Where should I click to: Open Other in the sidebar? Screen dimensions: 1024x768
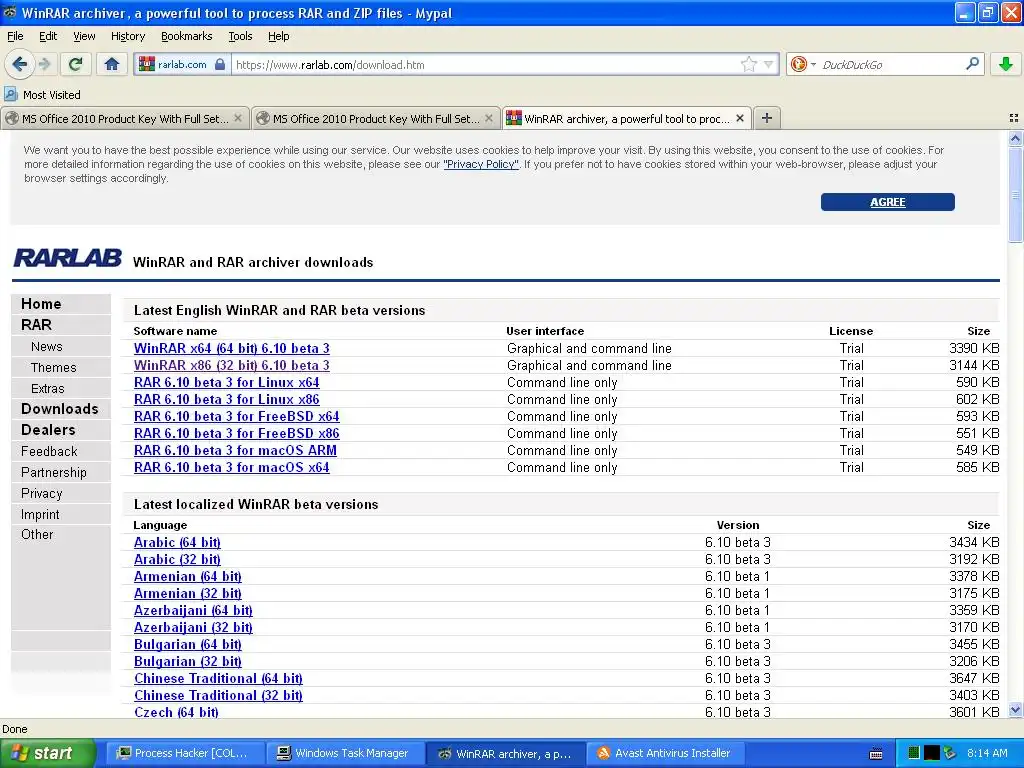(x=37, y=534)
